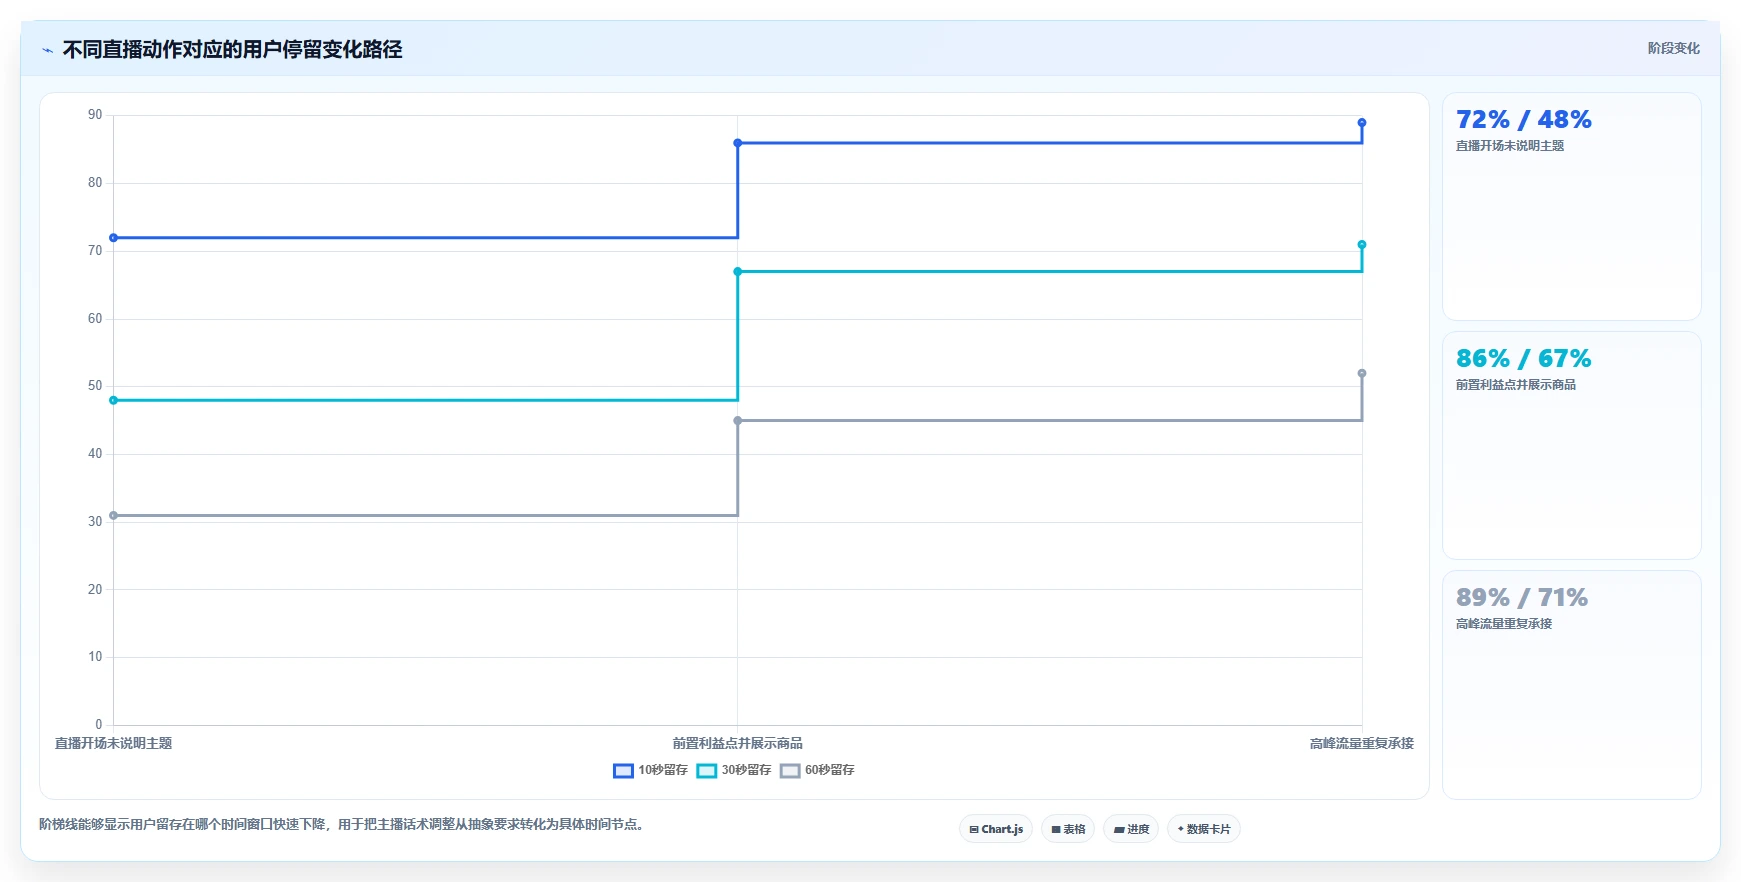Click the blue icon beside the panel title
This screenshot has height=882, width=1741.
click(x=47, y=50)
